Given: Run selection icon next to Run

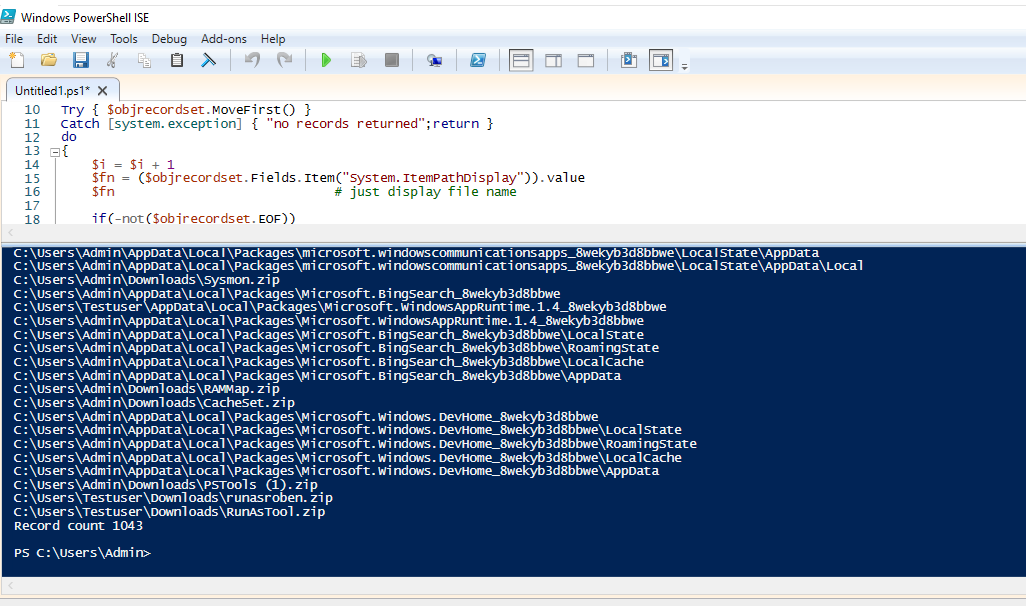Looking at the screenshot, I should (x=359, y=61).
